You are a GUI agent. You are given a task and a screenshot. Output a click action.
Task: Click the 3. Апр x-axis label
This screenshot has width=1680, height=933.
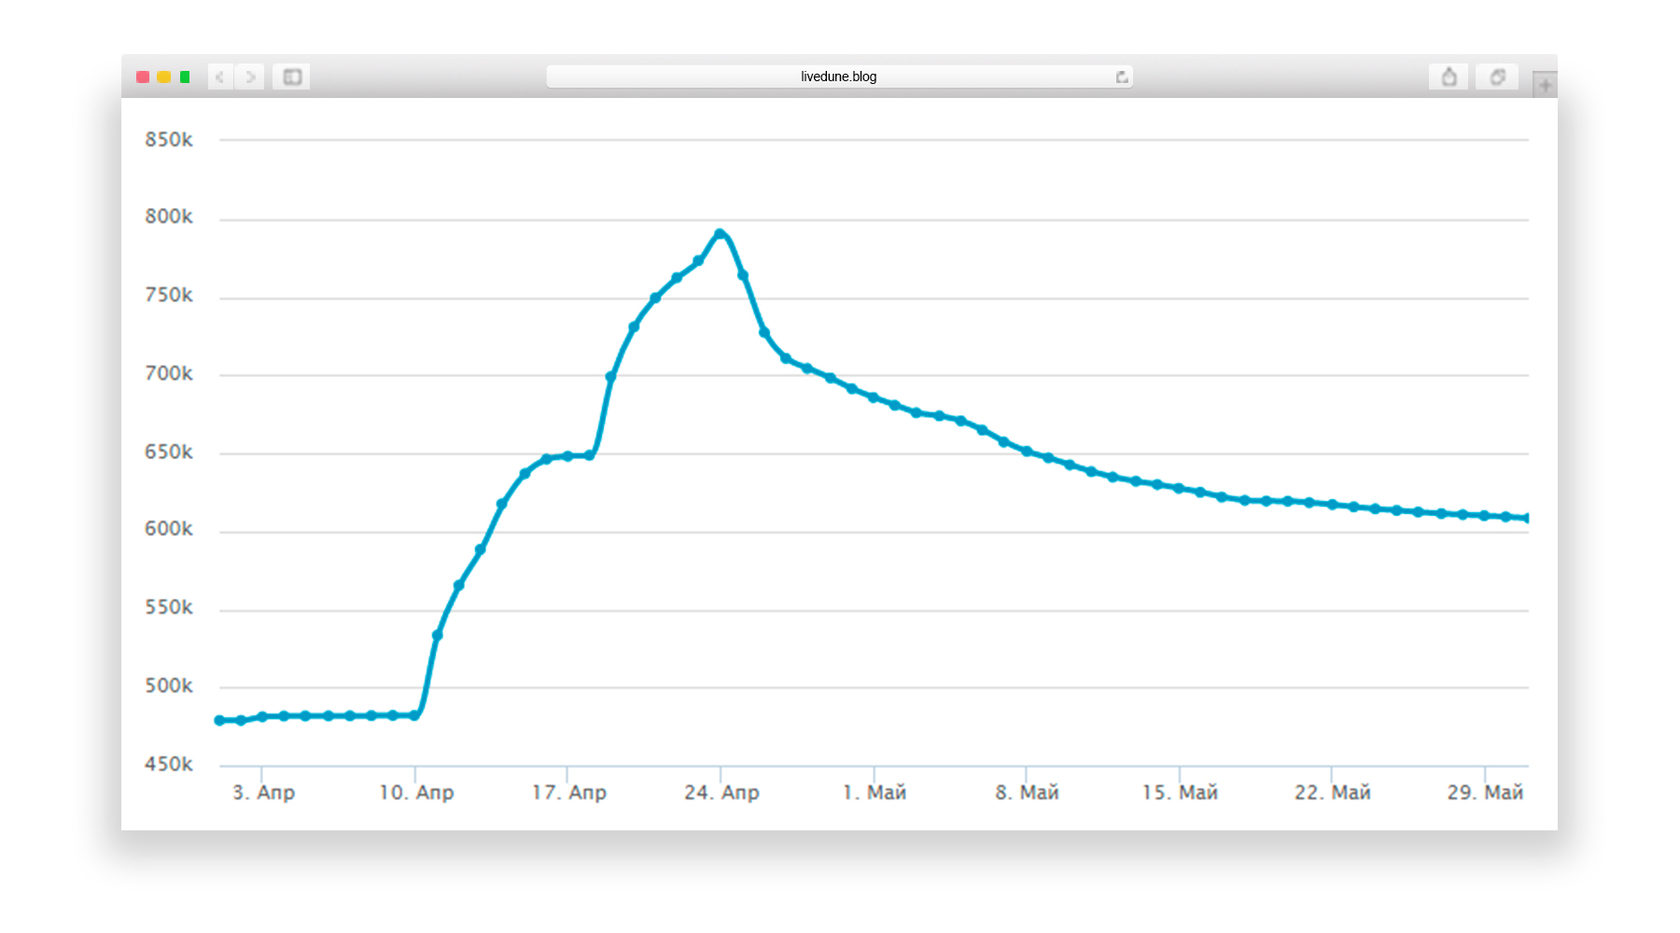[x=263, y=792]
